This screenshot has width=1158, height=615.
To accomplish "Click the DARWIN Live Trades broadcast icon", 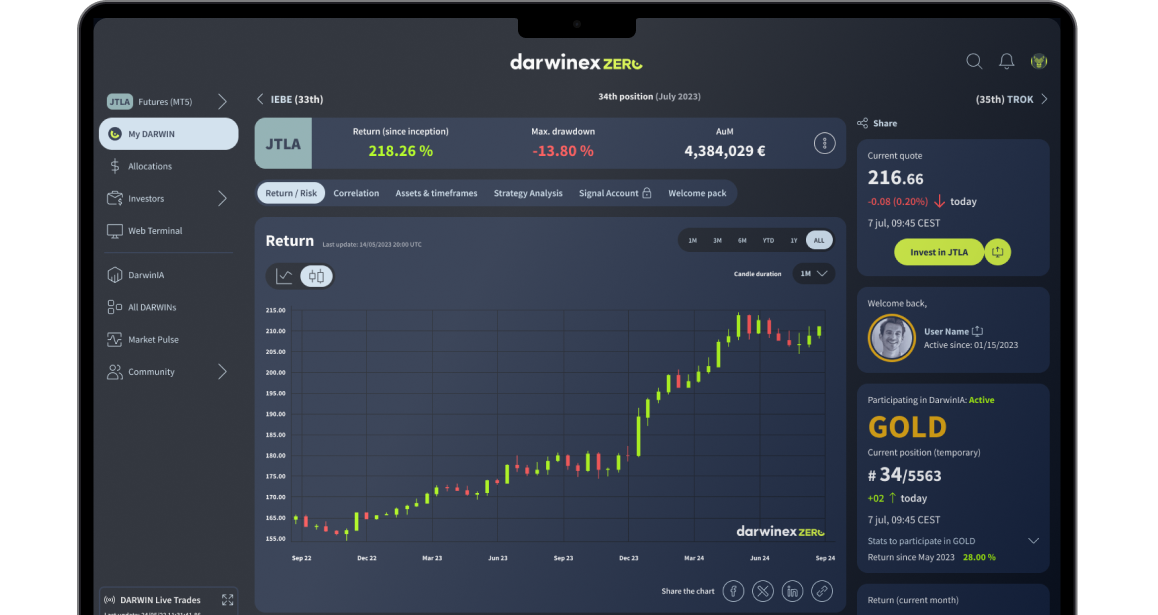I will 109,600.
